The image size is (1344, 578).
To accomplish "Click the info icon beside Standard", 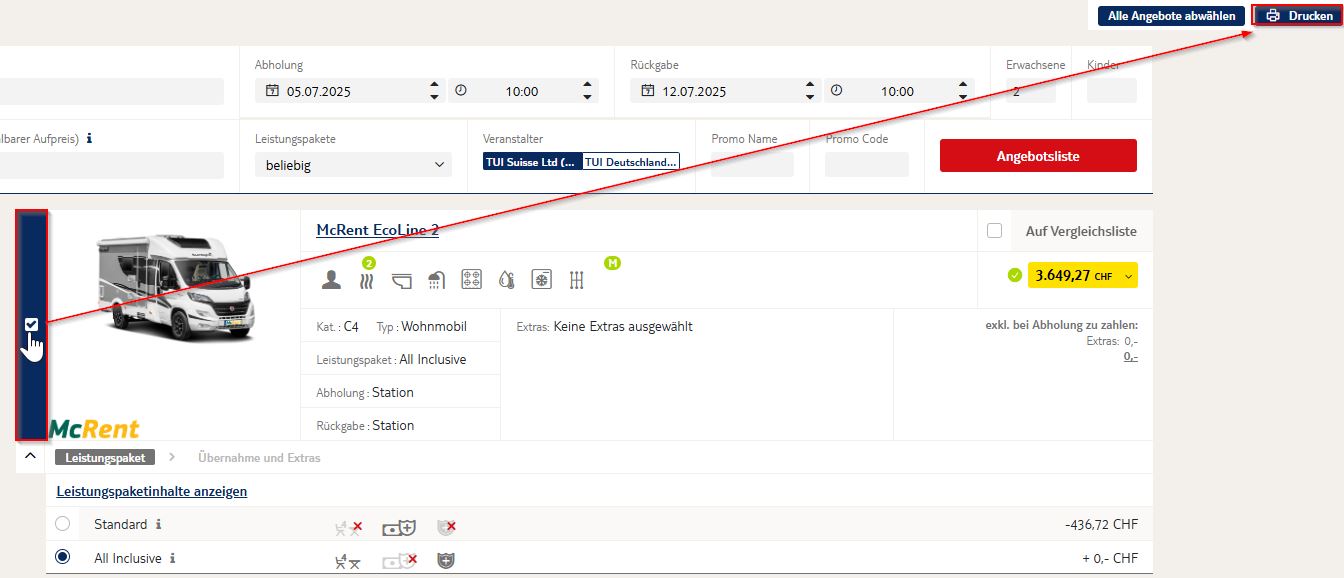I will click(x=159, y=524).
